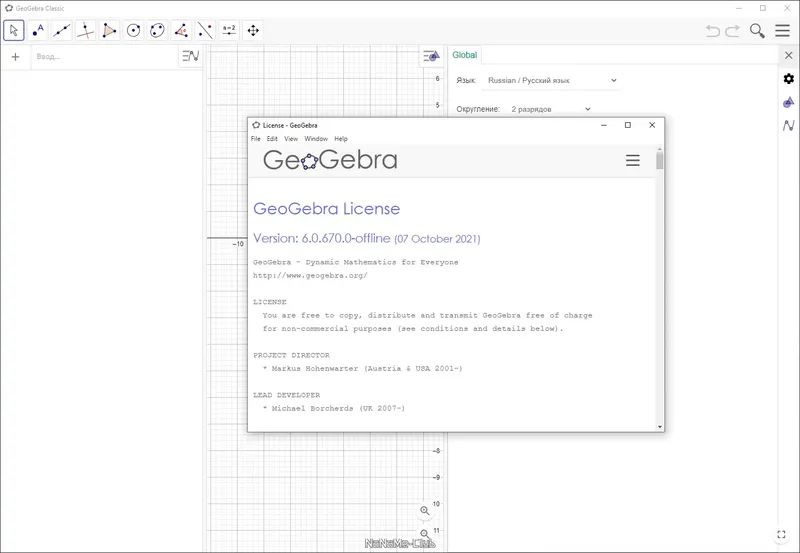The image size is (800, 553).
Task: Open the Graphics settings side icon
Action: (789, 102)
